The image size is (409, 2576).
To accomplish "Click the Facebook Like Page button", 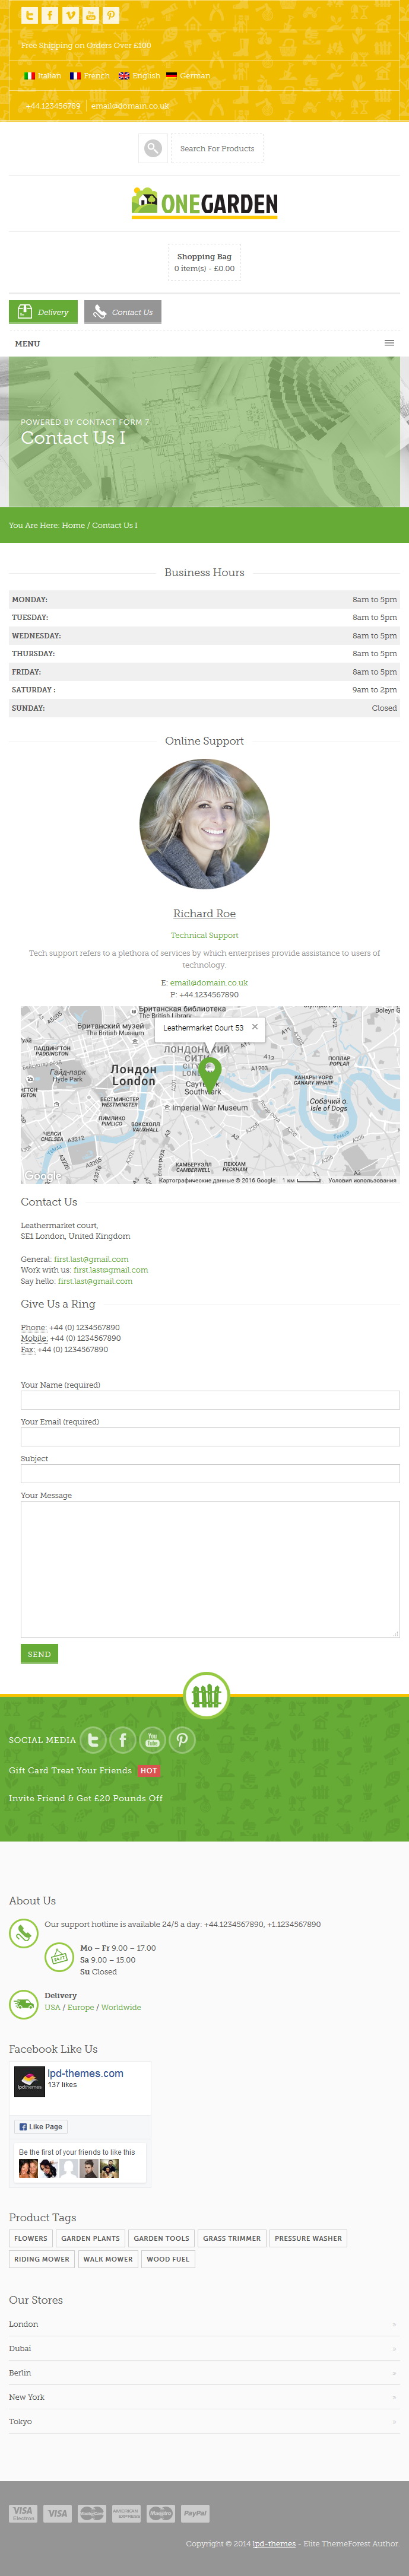I will (x=41, y=2126).
